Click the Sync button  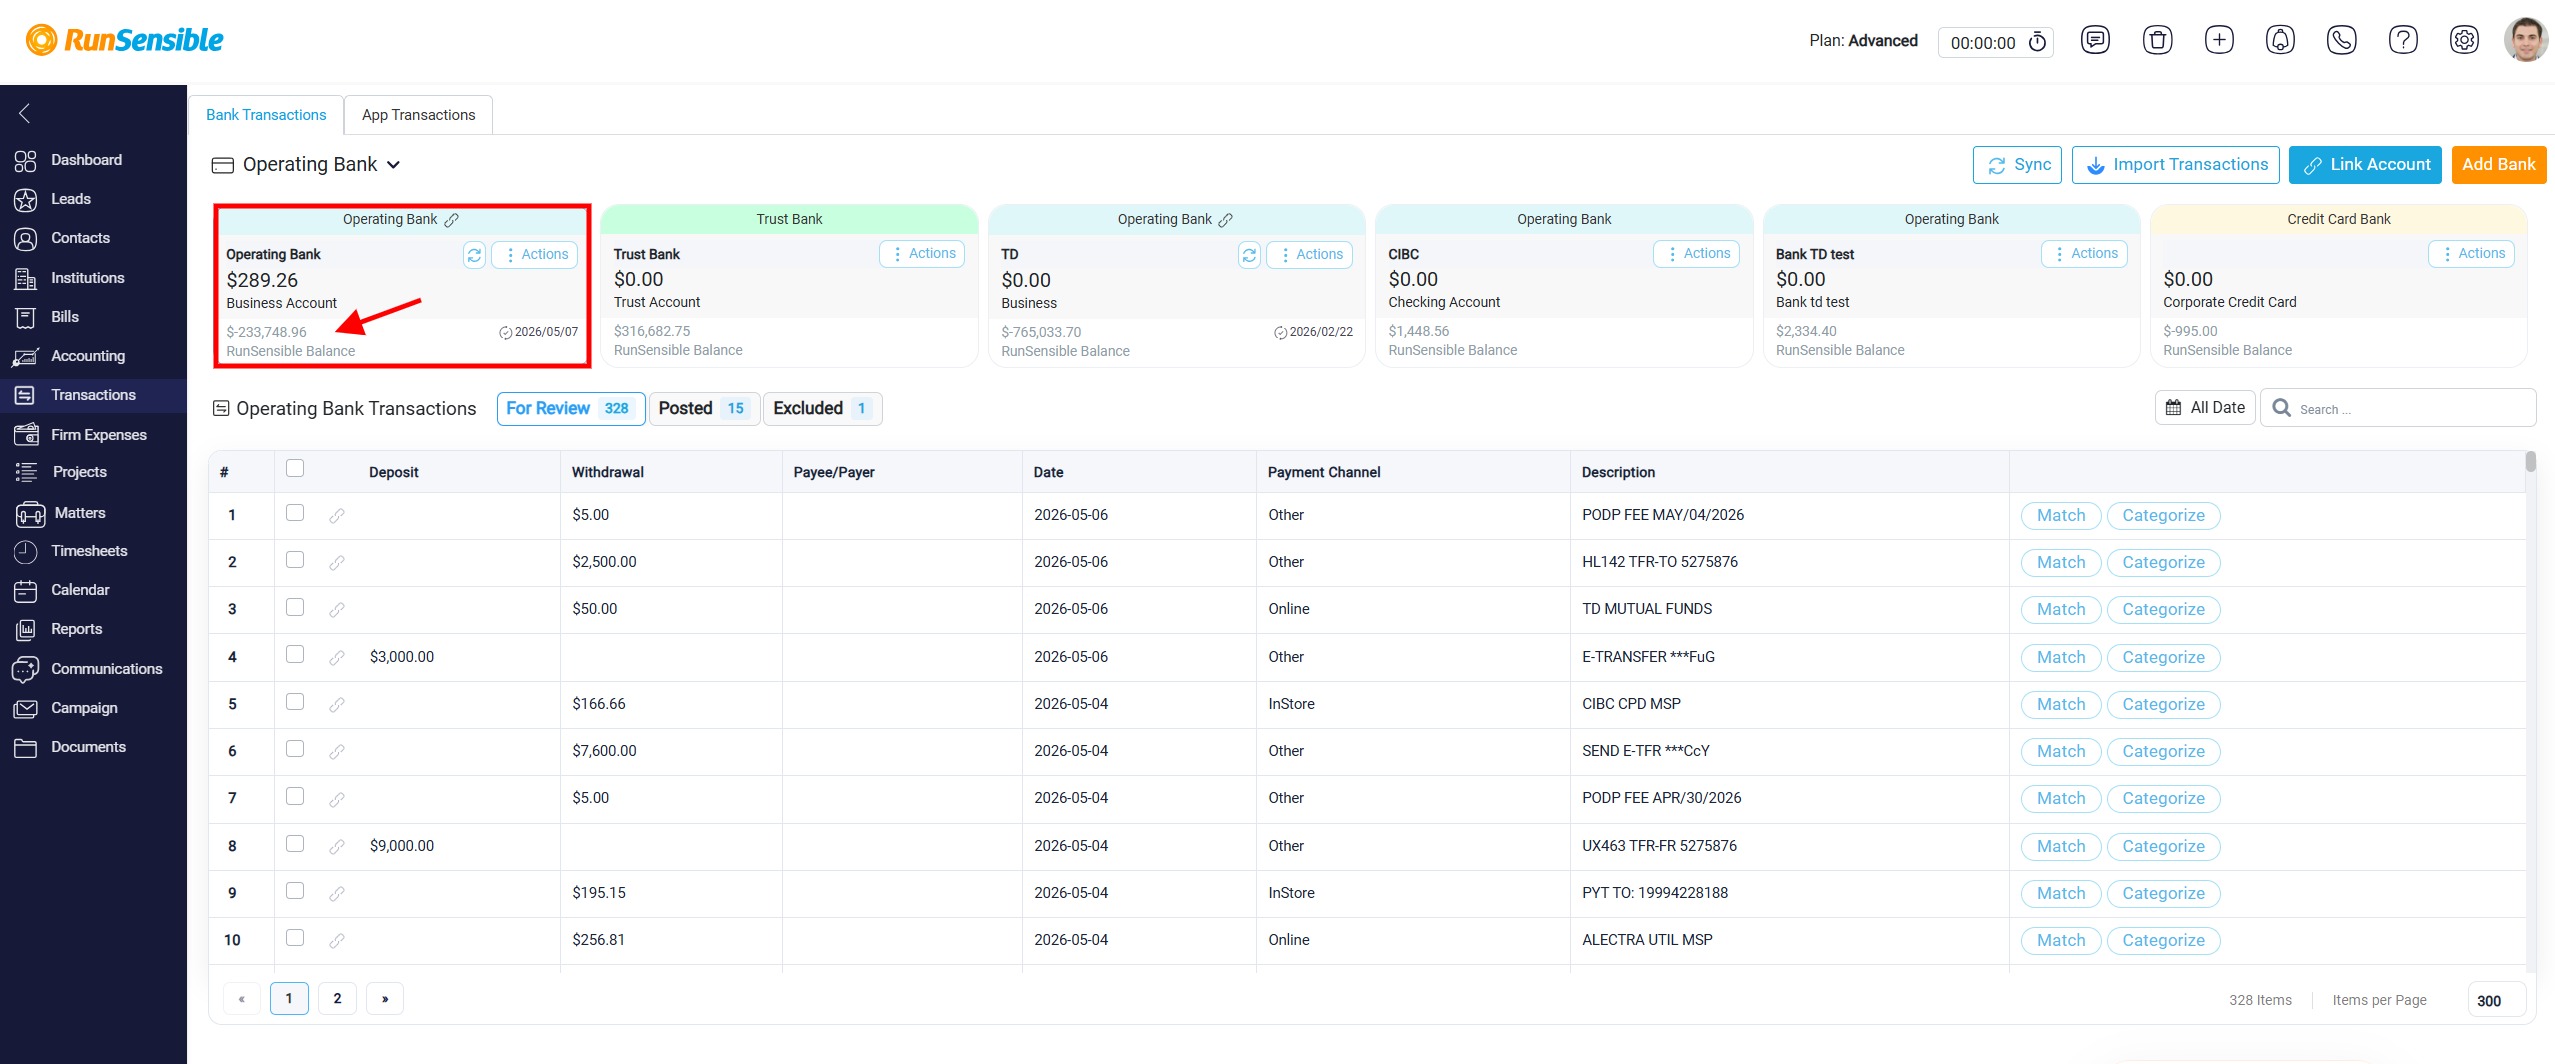point(2017,165)
